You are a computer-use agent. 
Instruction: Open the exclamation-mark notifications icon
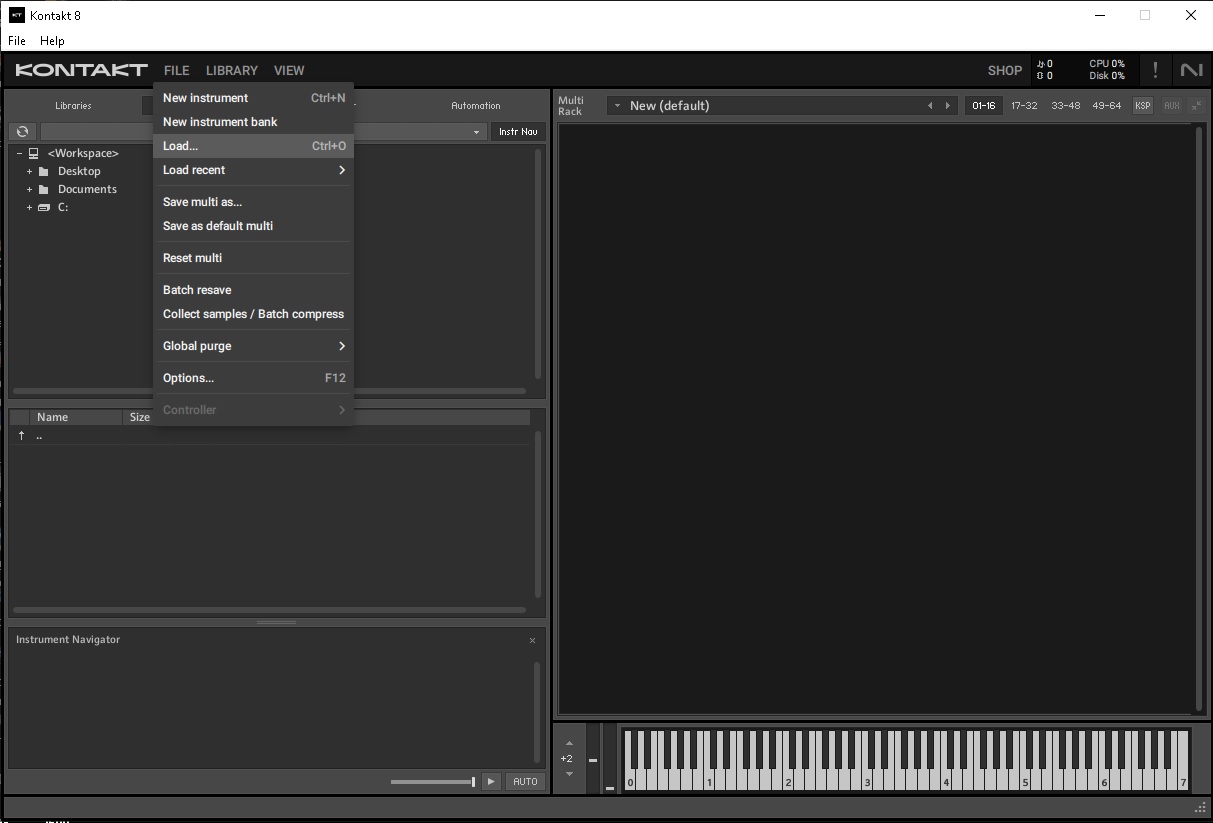1156,70
